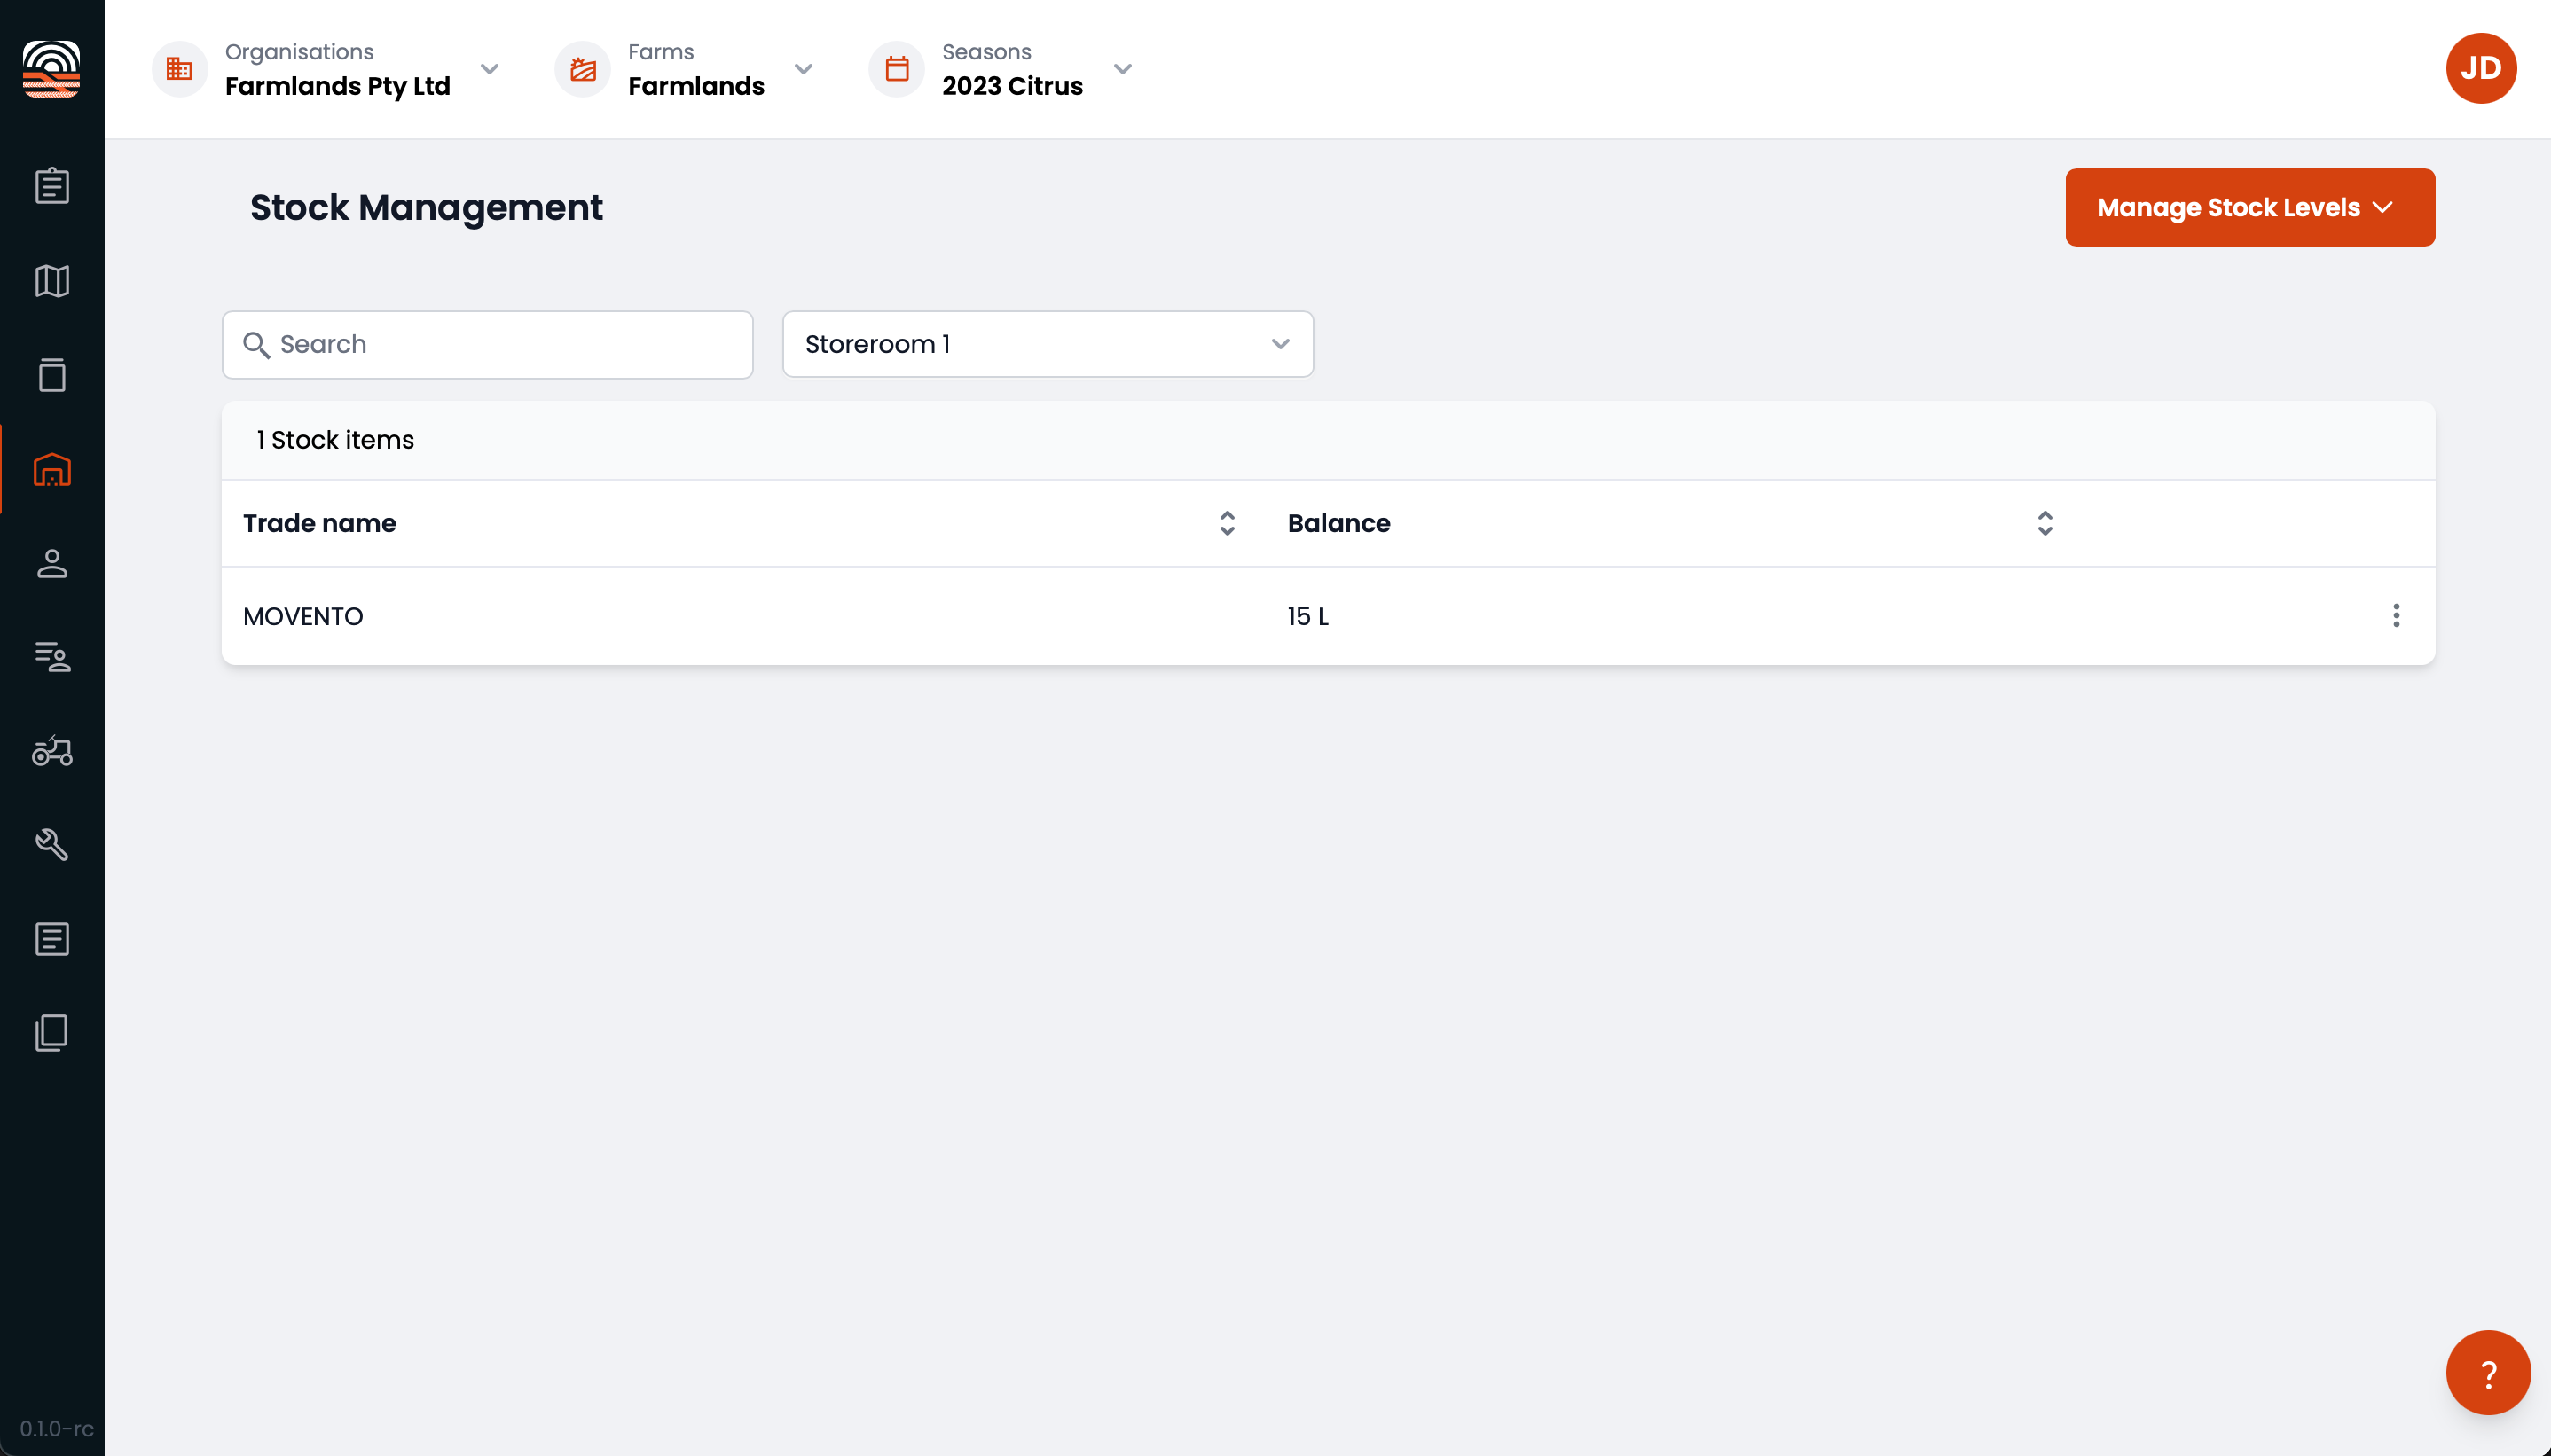Click the Trade name column header
Screen dimensions: 2551x1456
[320, 523]
